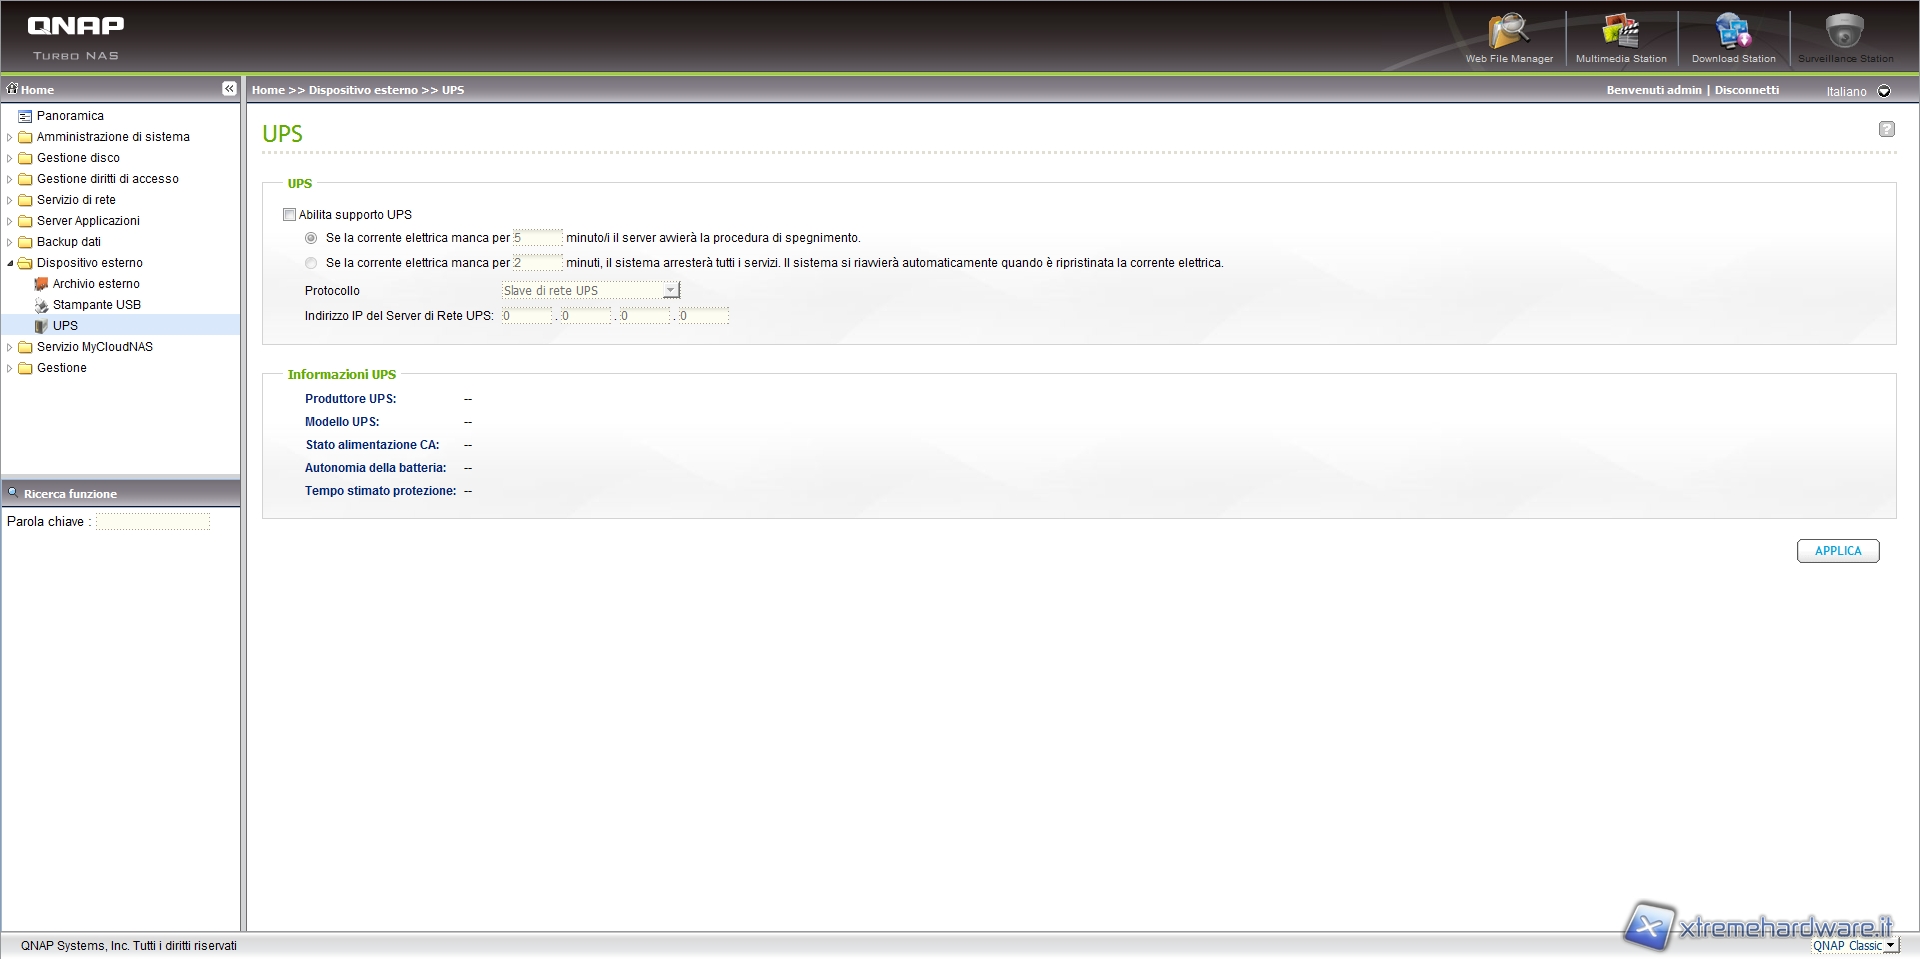Click the help question mark icon
The image size is (1920, 959).
(x=1886, y=129)
